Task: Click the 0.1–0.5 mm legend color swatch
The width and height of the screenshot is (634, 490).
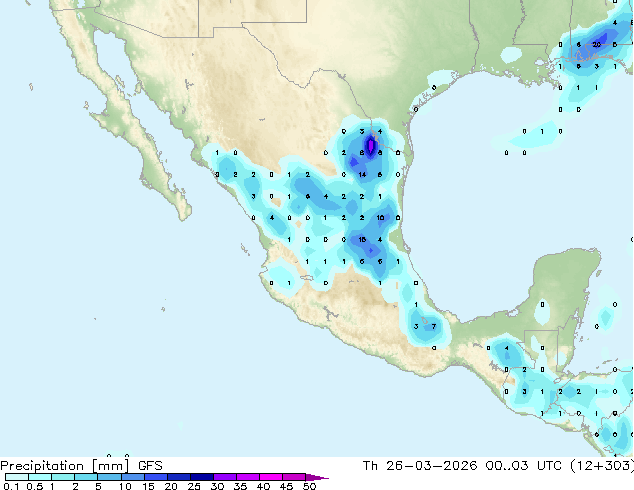Action: [x=17, y=477]
